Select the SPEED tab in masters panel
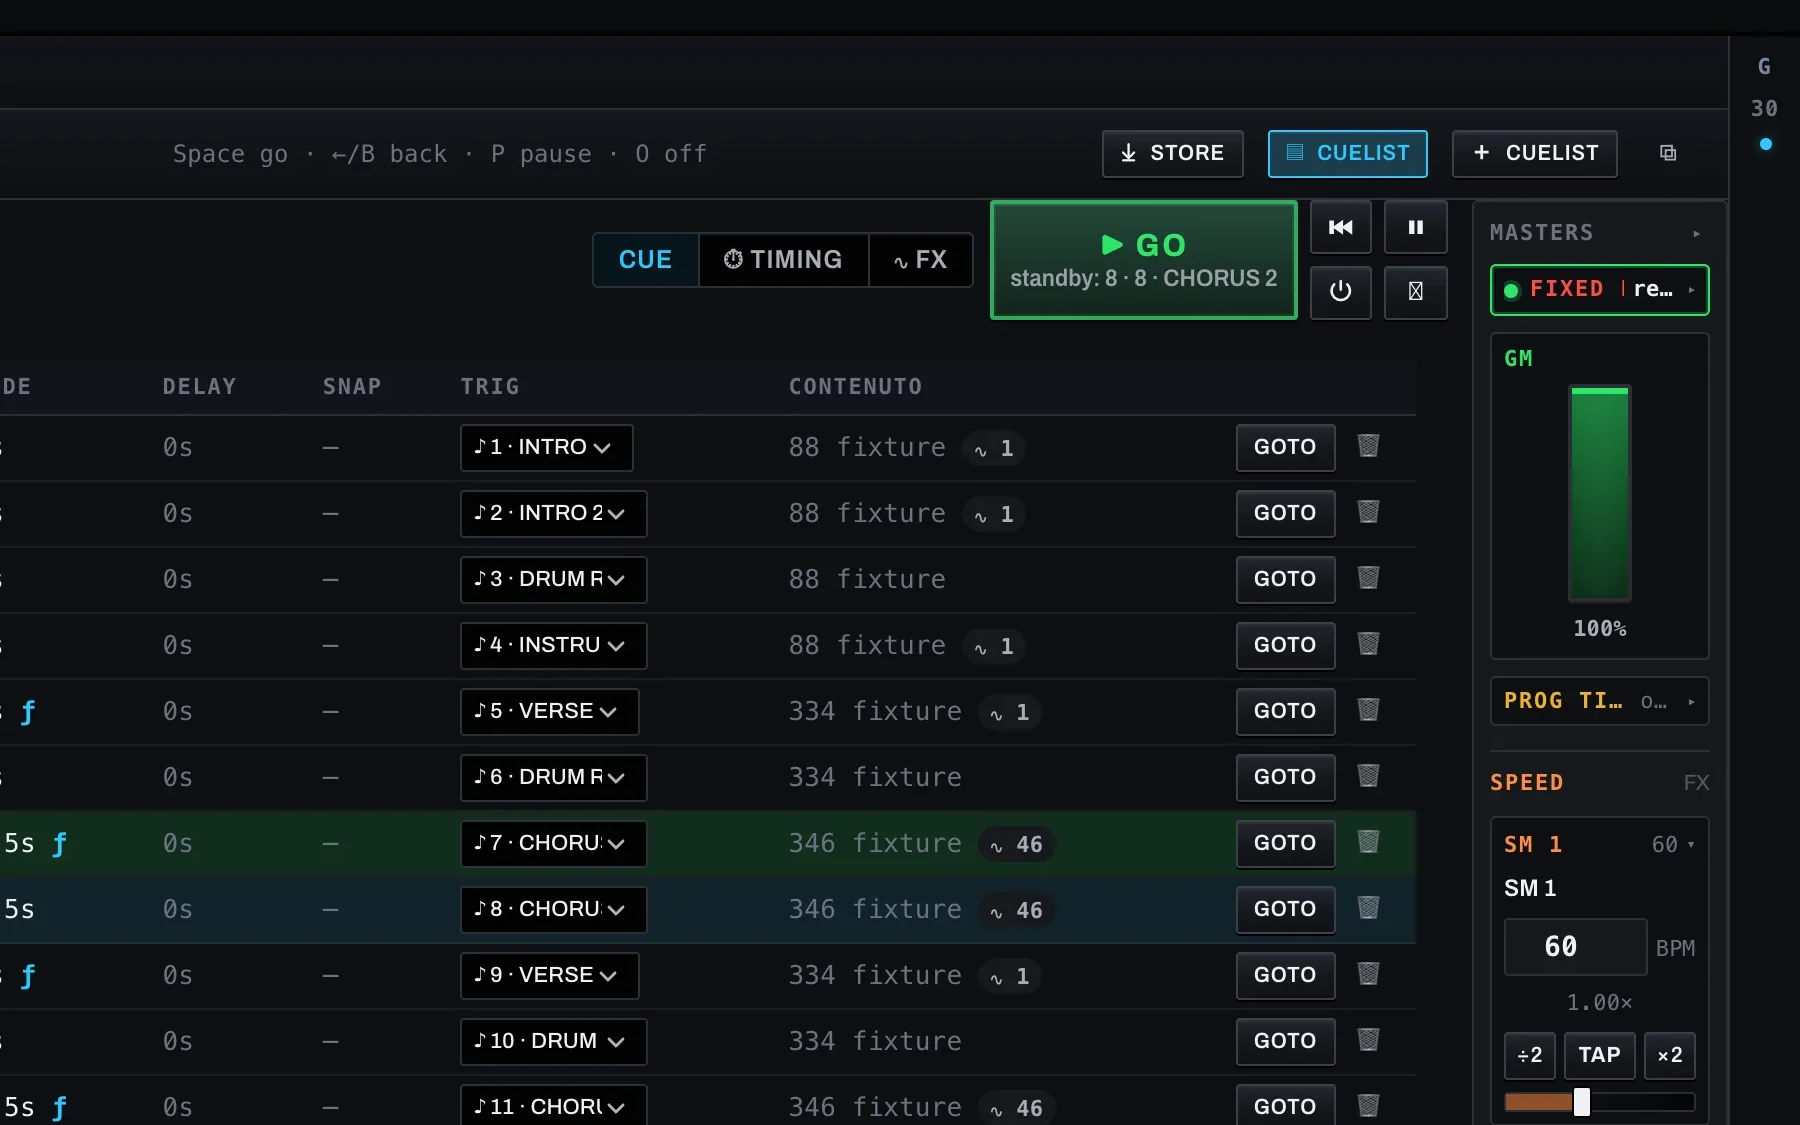 1526,782
